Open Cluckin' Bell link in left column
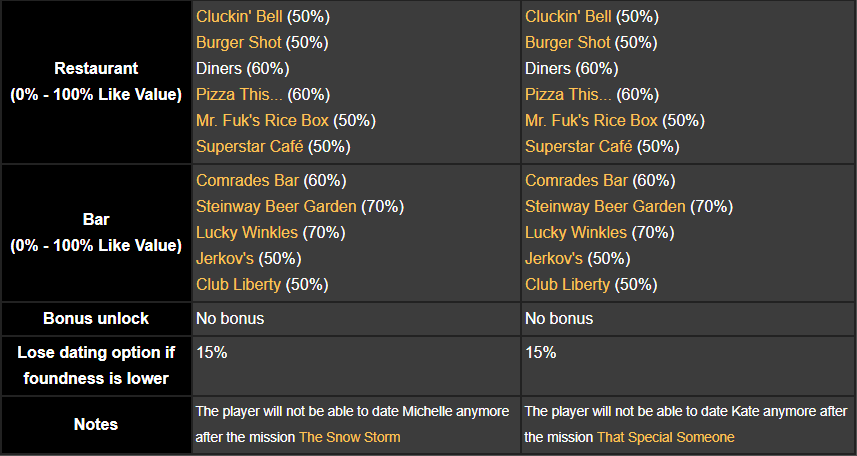 [x=239, y=17]
